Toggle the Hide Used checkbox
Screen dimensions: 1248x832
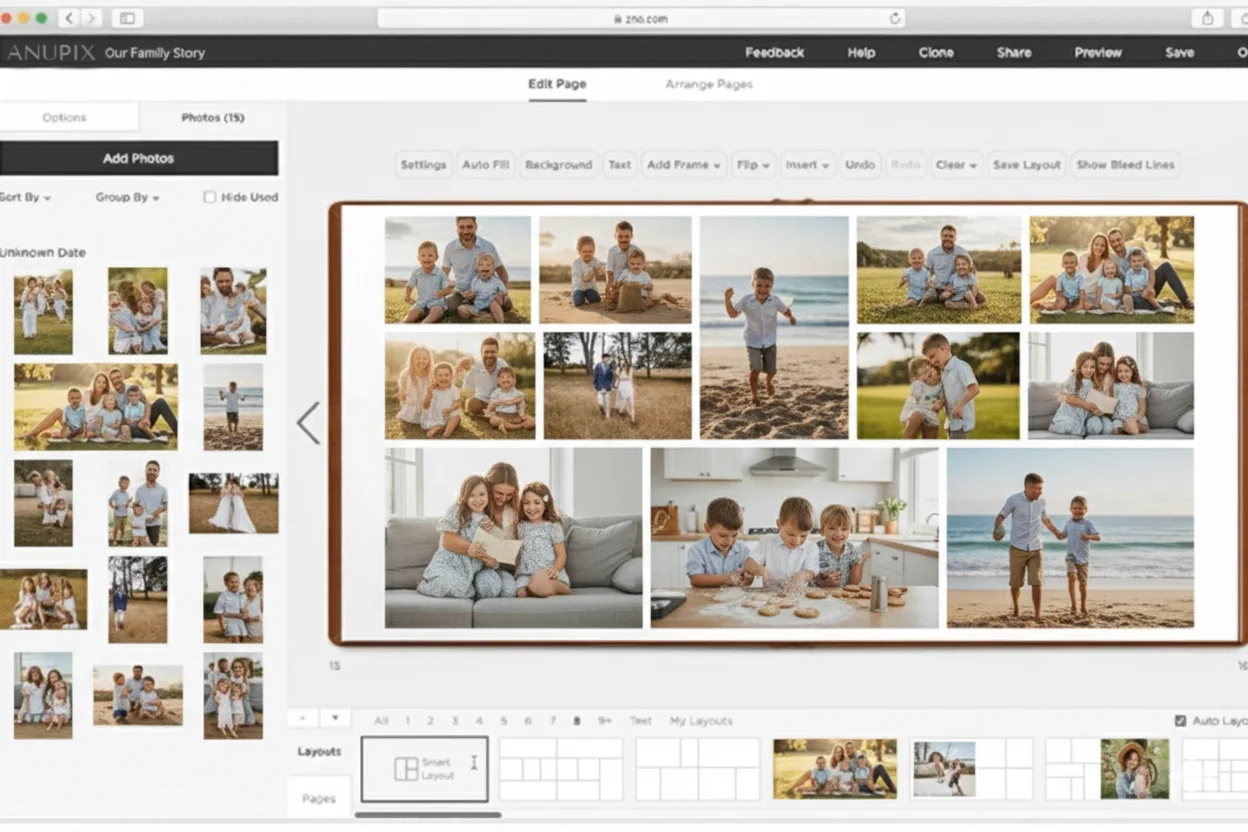[x=210, y=197]
